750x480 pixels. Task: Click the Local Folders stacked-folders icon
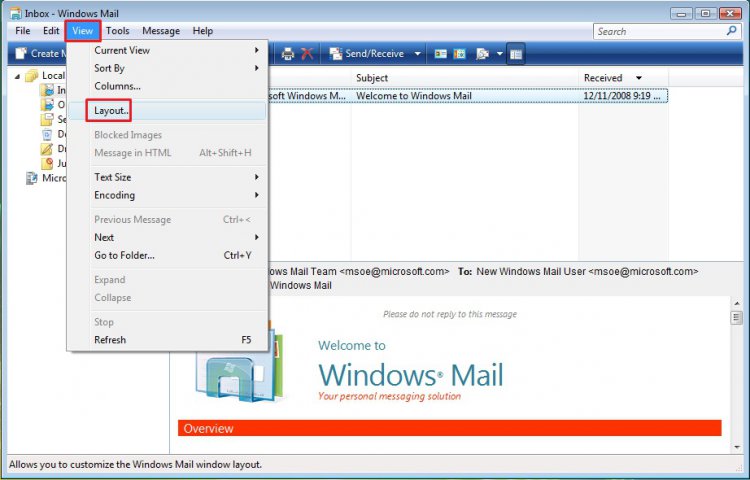click(x=32, y=76)
